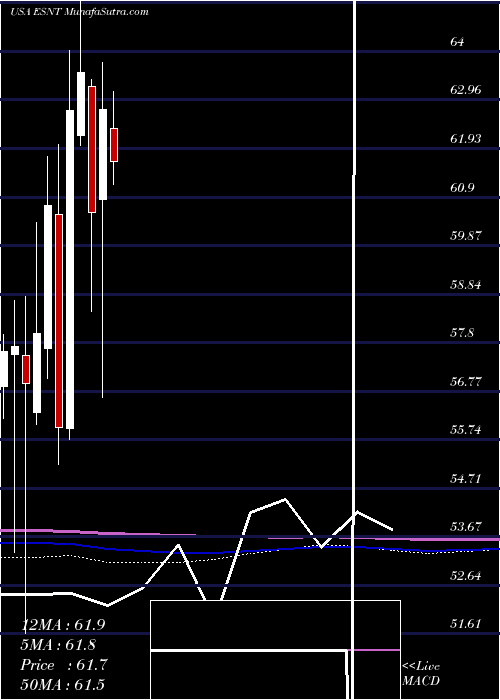Click the 12MA : 61.9 label
The image size is (500, 700).
coord(62,625)
